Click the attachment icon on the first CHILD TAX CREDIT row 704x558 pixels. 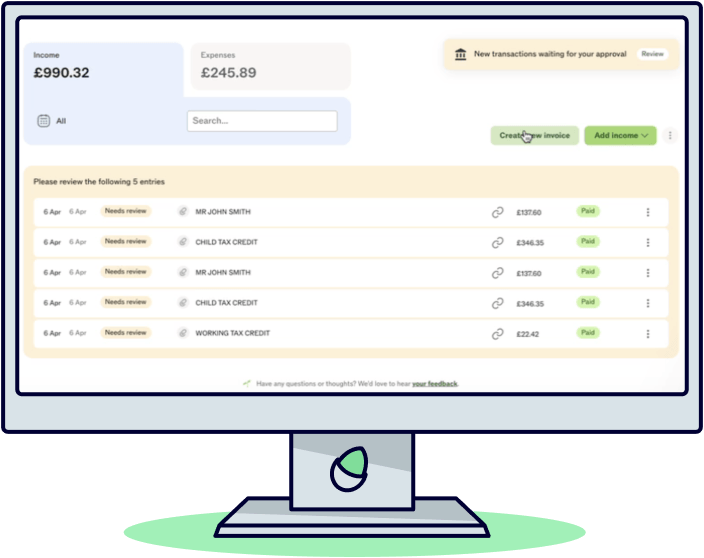click(x=183, y=242)
